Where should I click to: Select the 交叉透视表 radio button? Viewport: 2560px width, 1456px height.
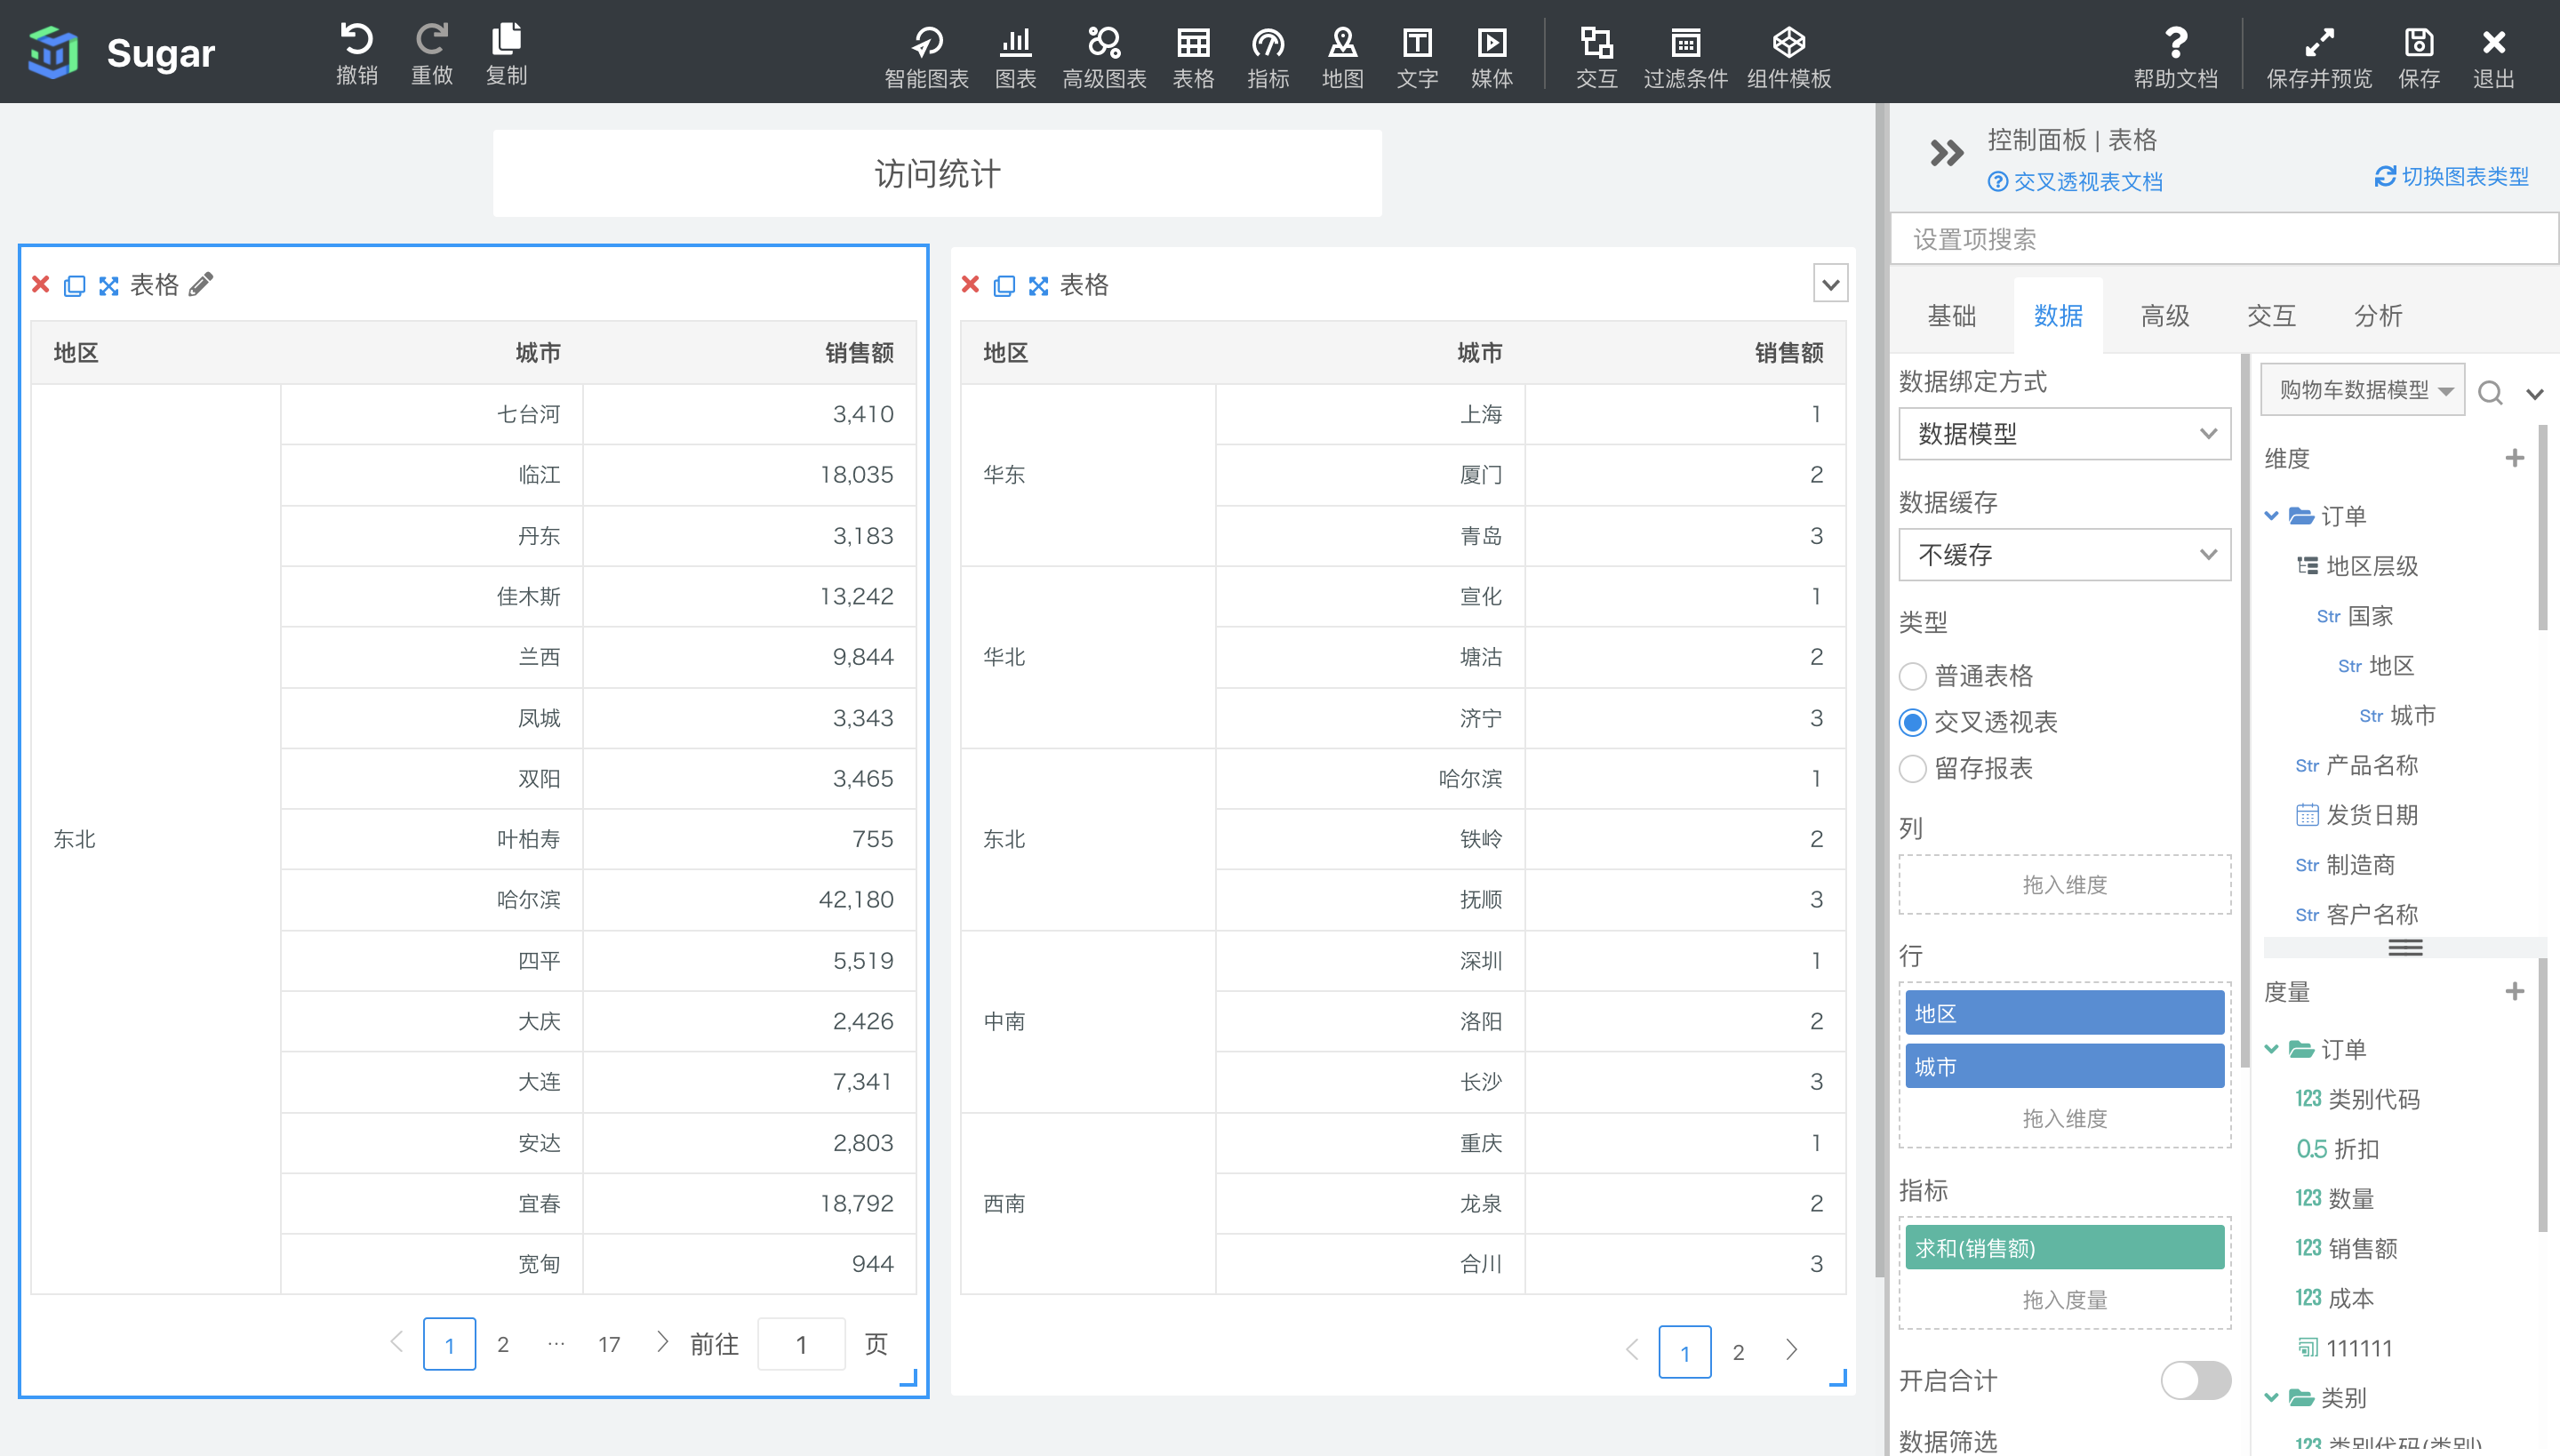(x=1912, y=722)
